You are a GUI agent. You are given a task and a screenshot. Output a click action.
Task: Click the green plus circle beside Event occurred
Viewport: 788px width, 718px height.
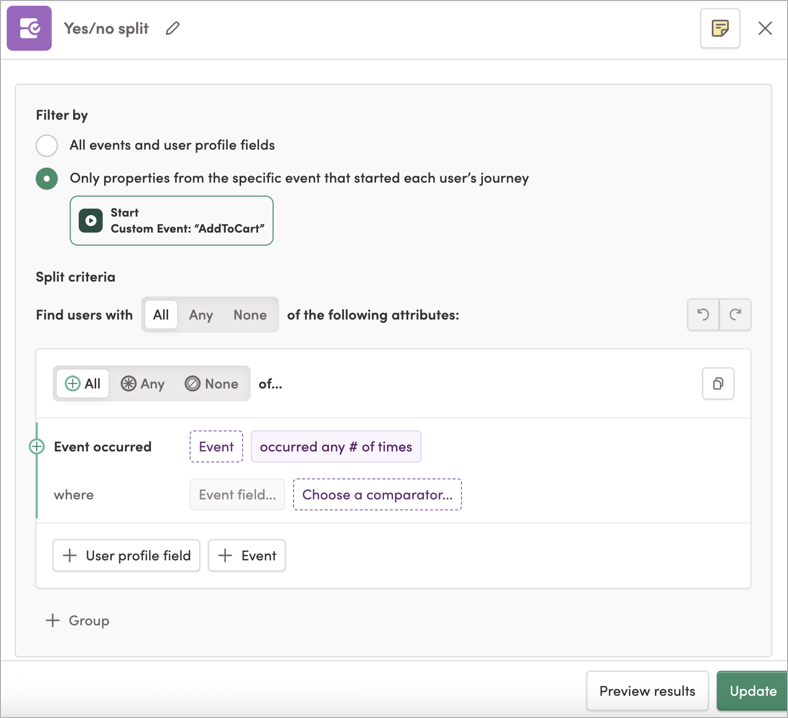tap(37, 446)
